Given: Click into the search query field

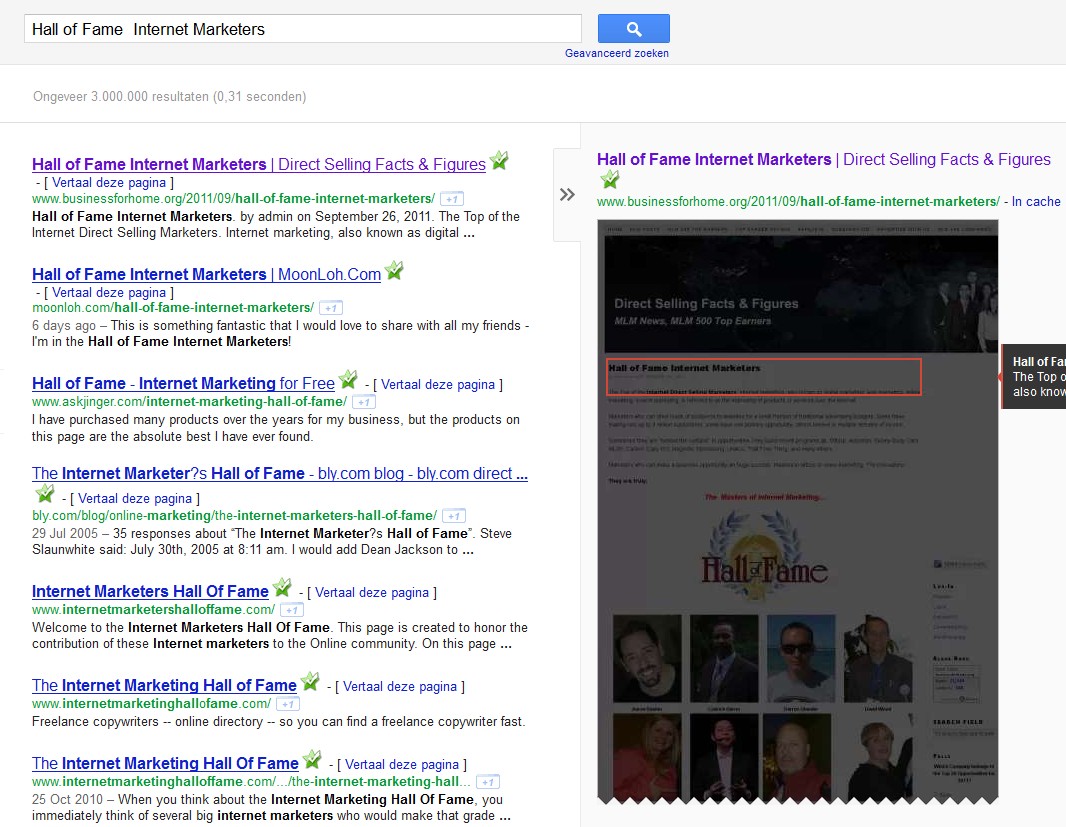Looking at the screenshot, I should pos(303,29).
